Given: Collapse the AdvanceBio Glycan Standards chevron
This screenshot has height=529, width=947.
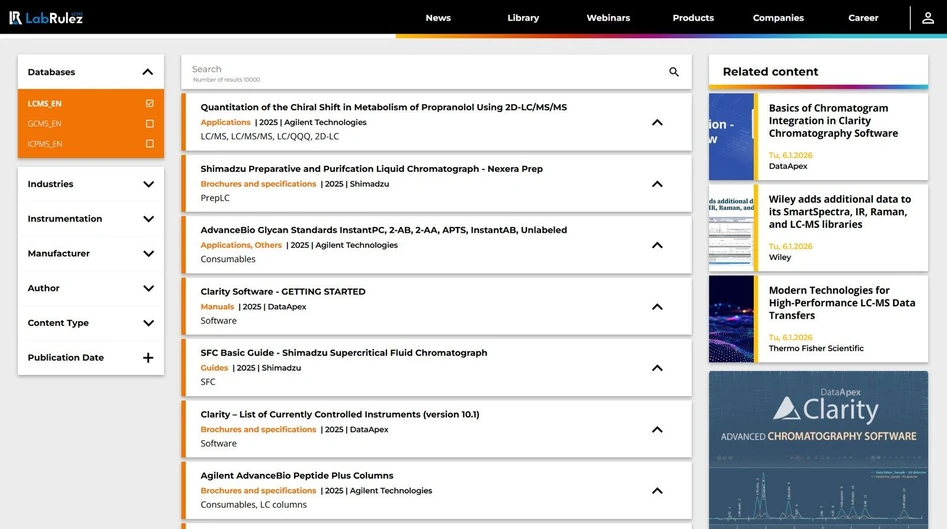Looking at the screenshot, I should [657, 245].
